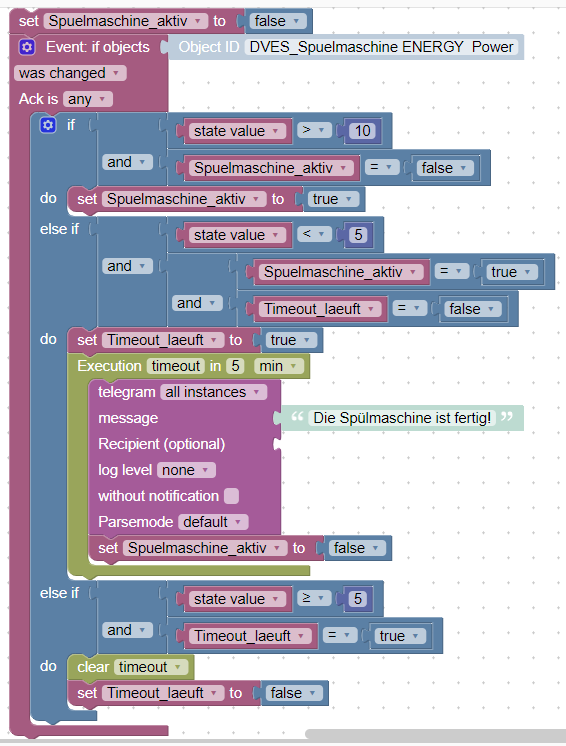Click the gear icon on the if block
This screenshot has height=746, width=566.
(x=48, y=125)
